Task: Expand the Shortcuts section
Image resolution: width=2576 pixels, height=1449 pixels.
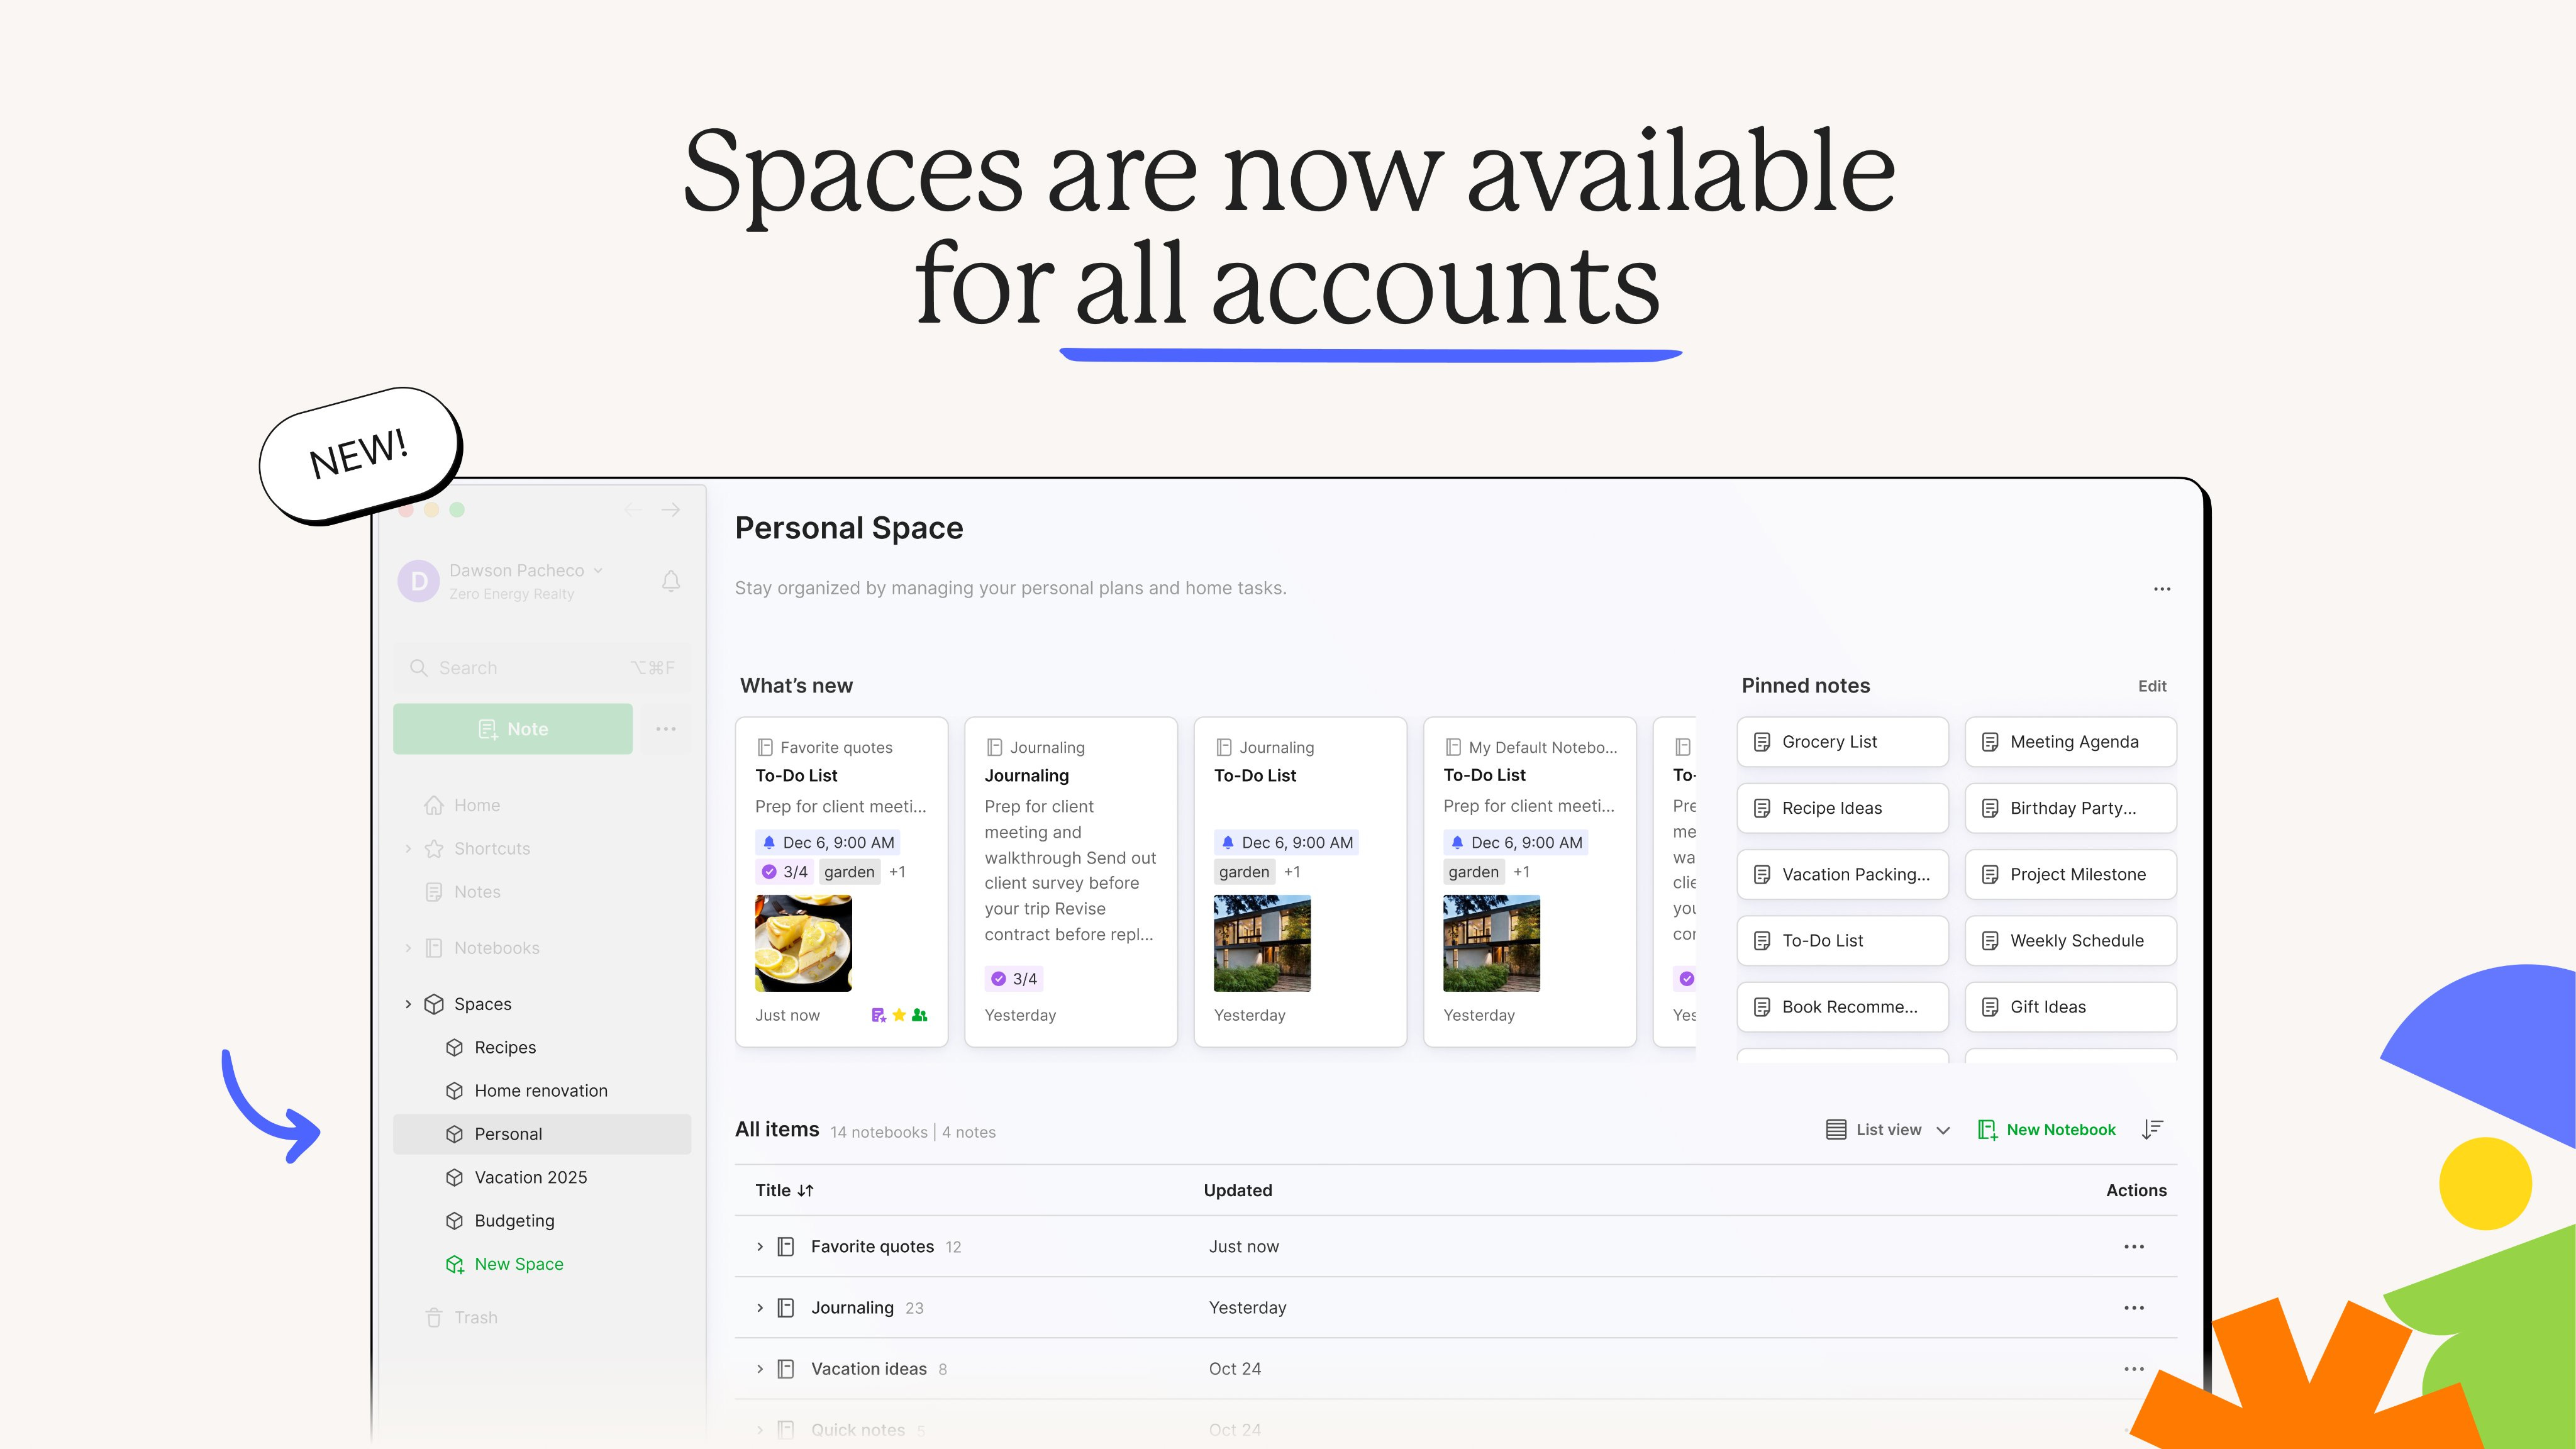Action: click(408, 848)
